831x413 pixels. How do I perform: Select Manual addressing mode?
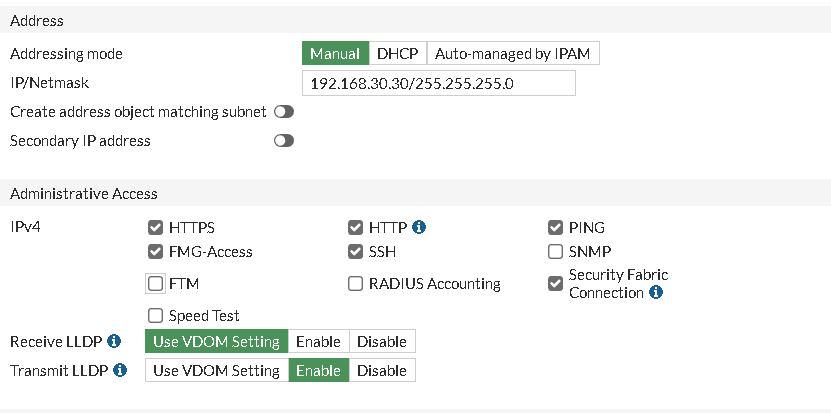click(335, 54)
